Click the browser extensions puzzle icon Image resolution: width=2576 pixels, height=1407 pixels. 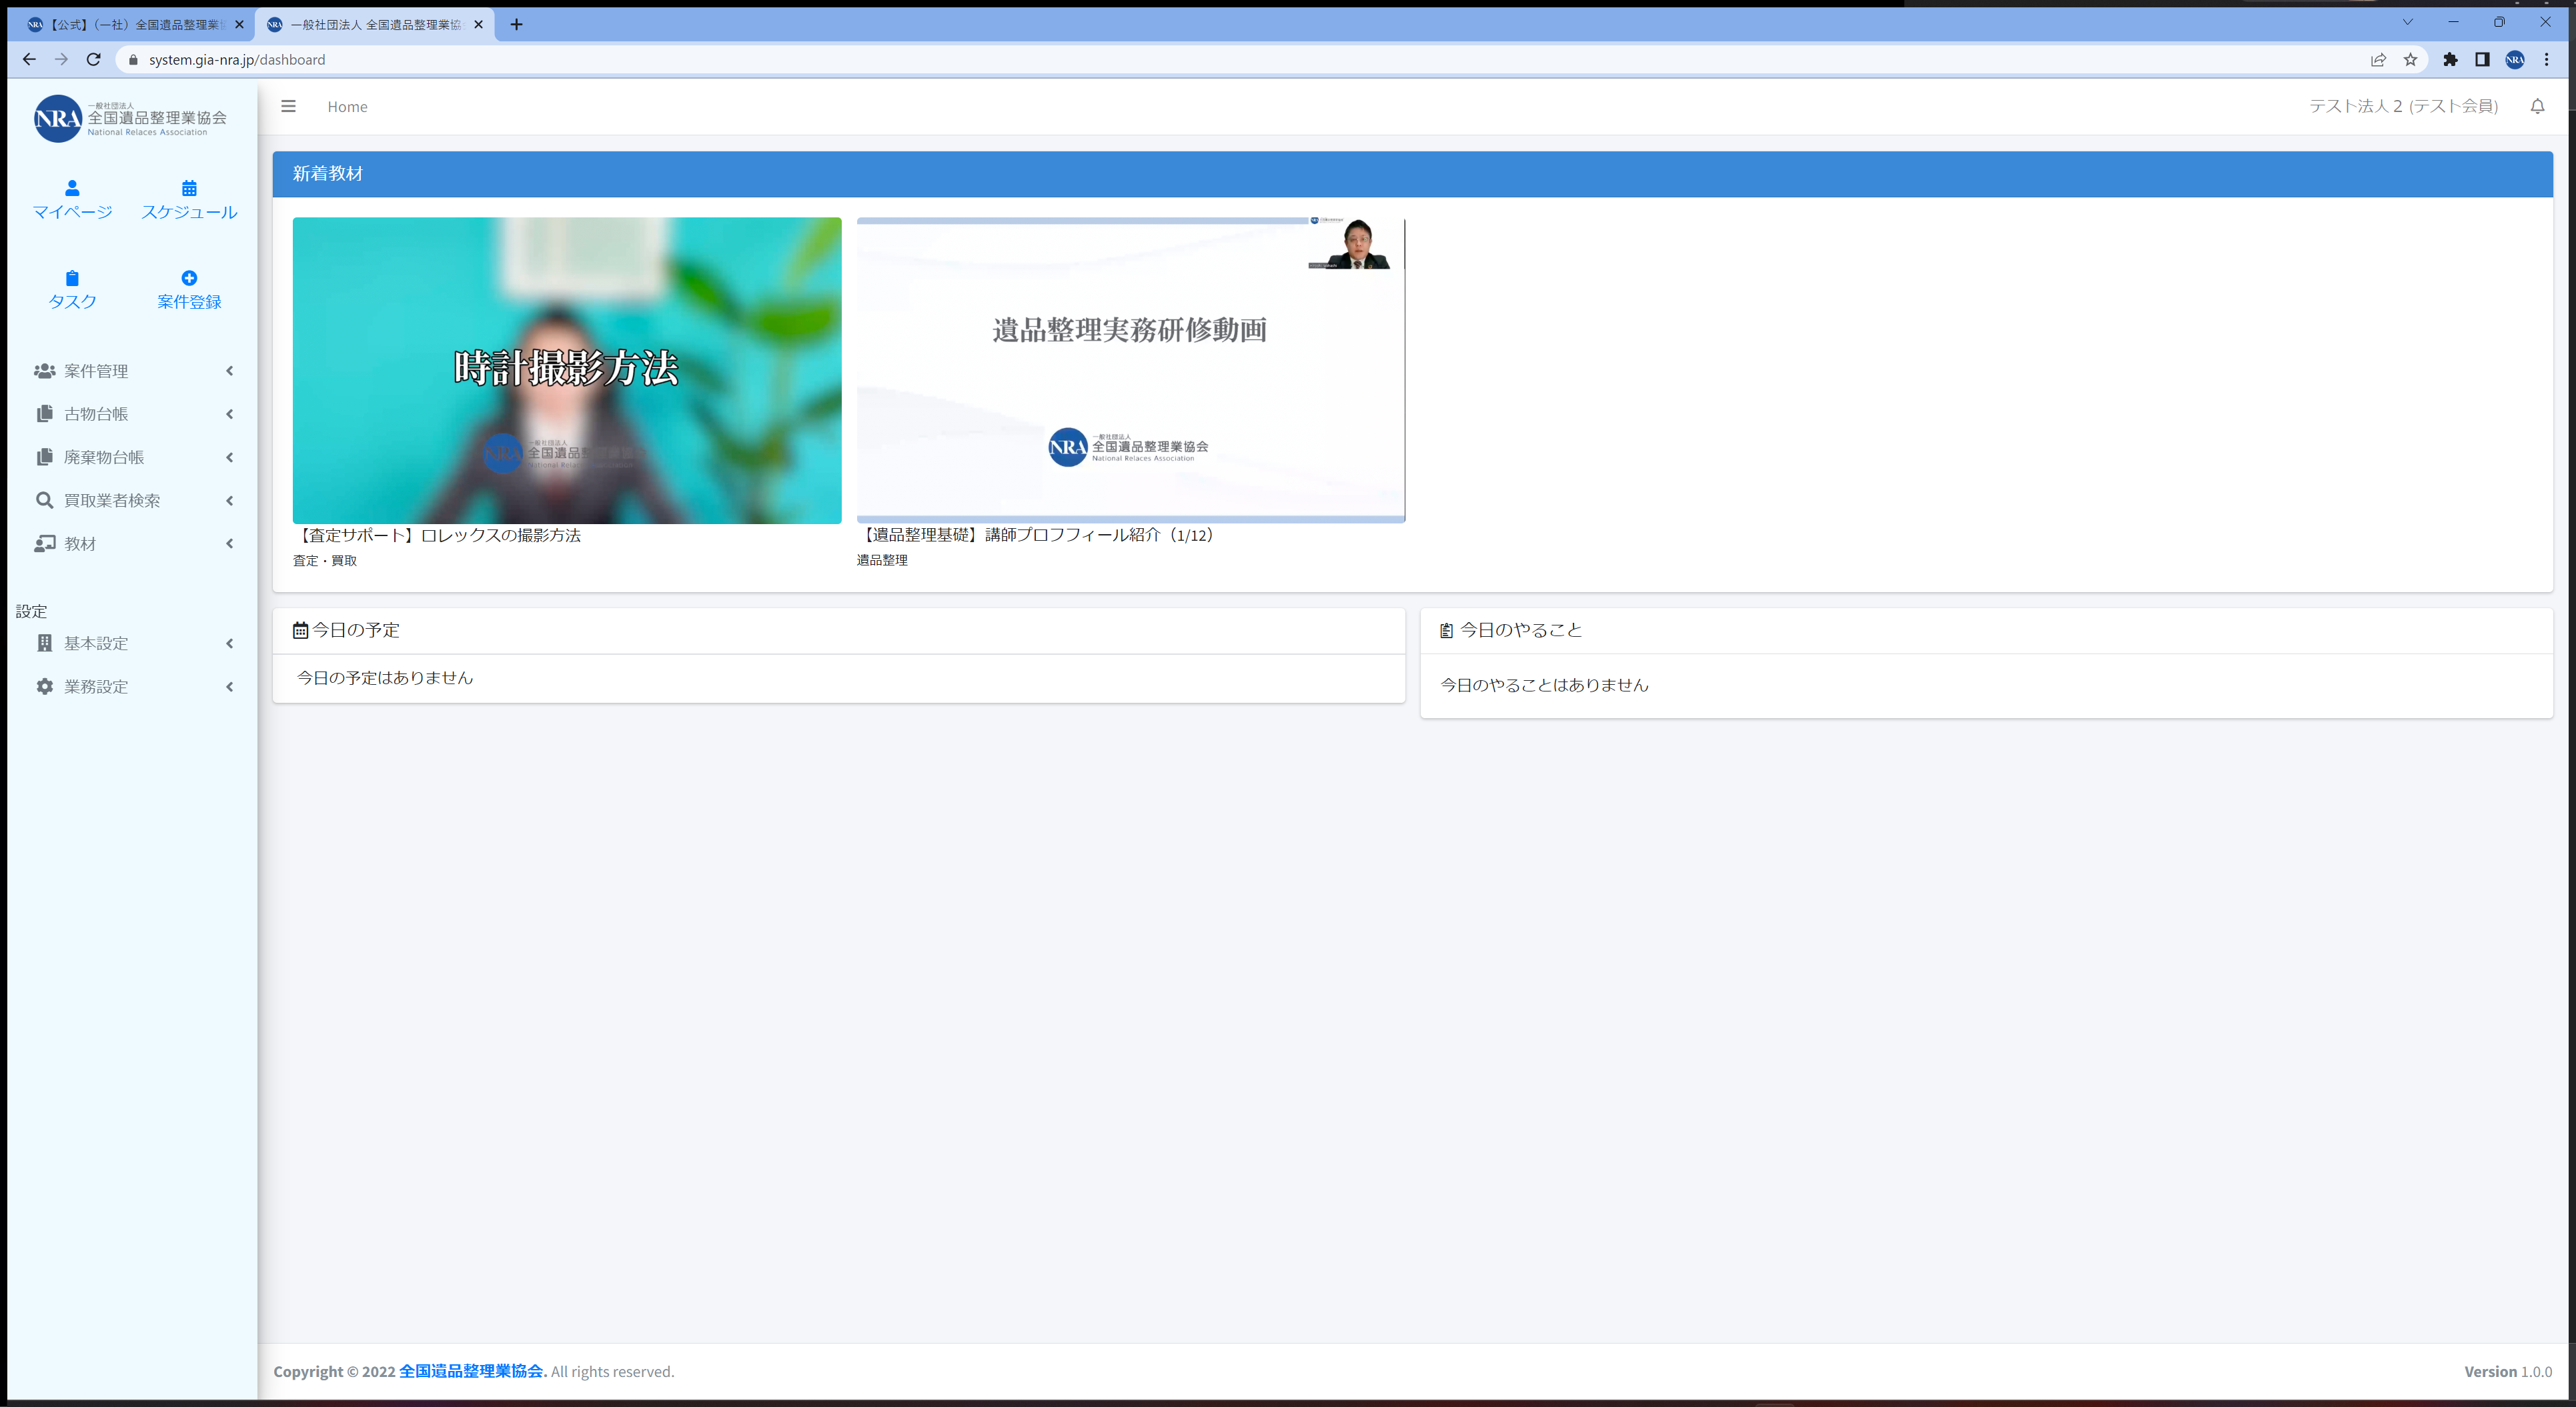click(2451, 59)
